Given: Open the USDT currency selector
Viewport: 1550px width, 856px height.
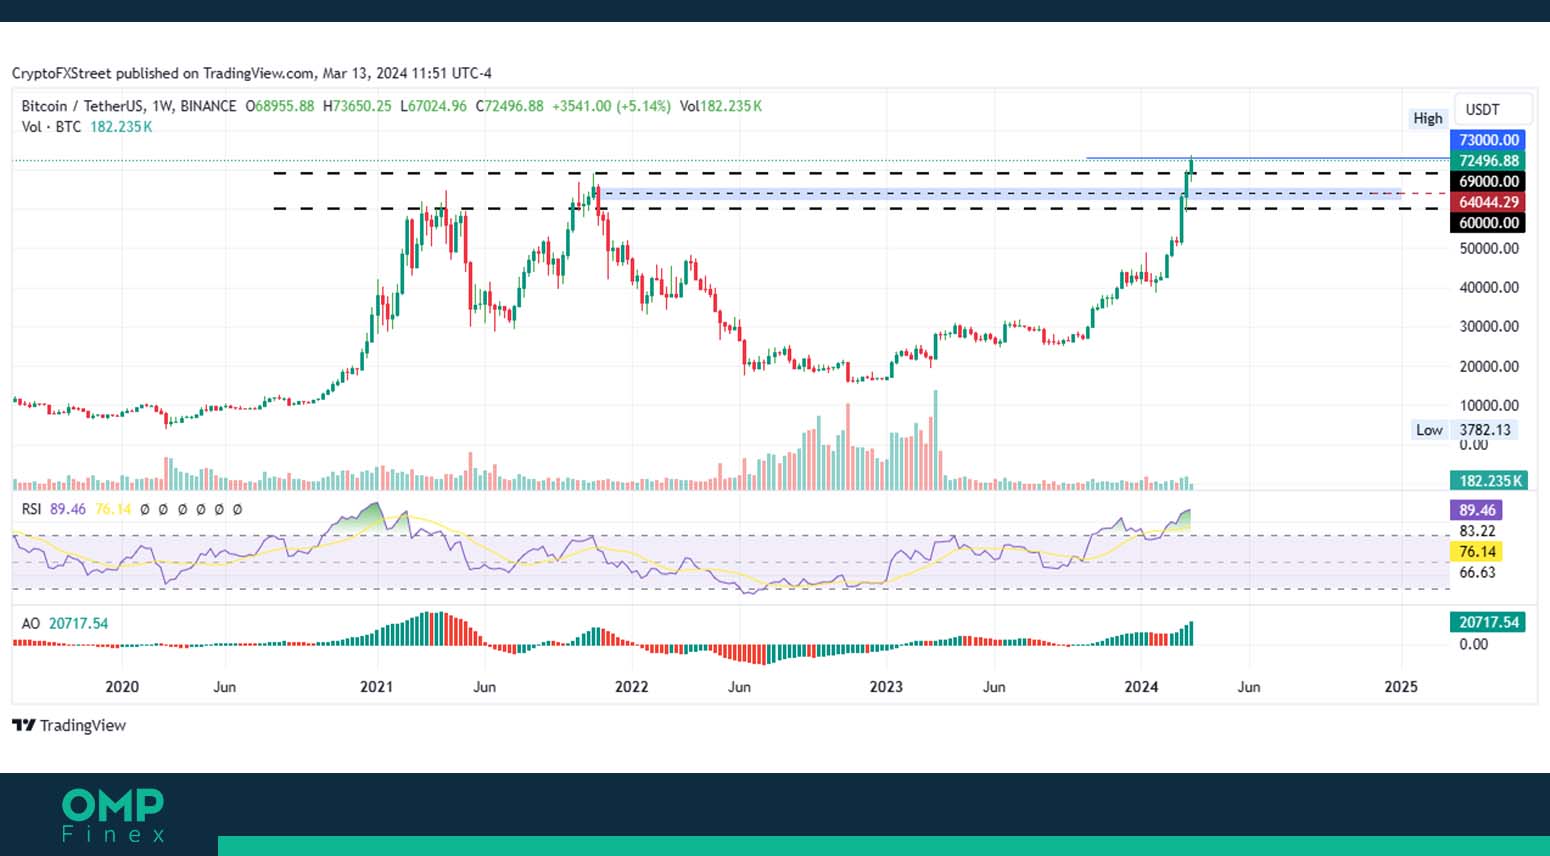Looking at the screenshot, I should [1492, 109].
